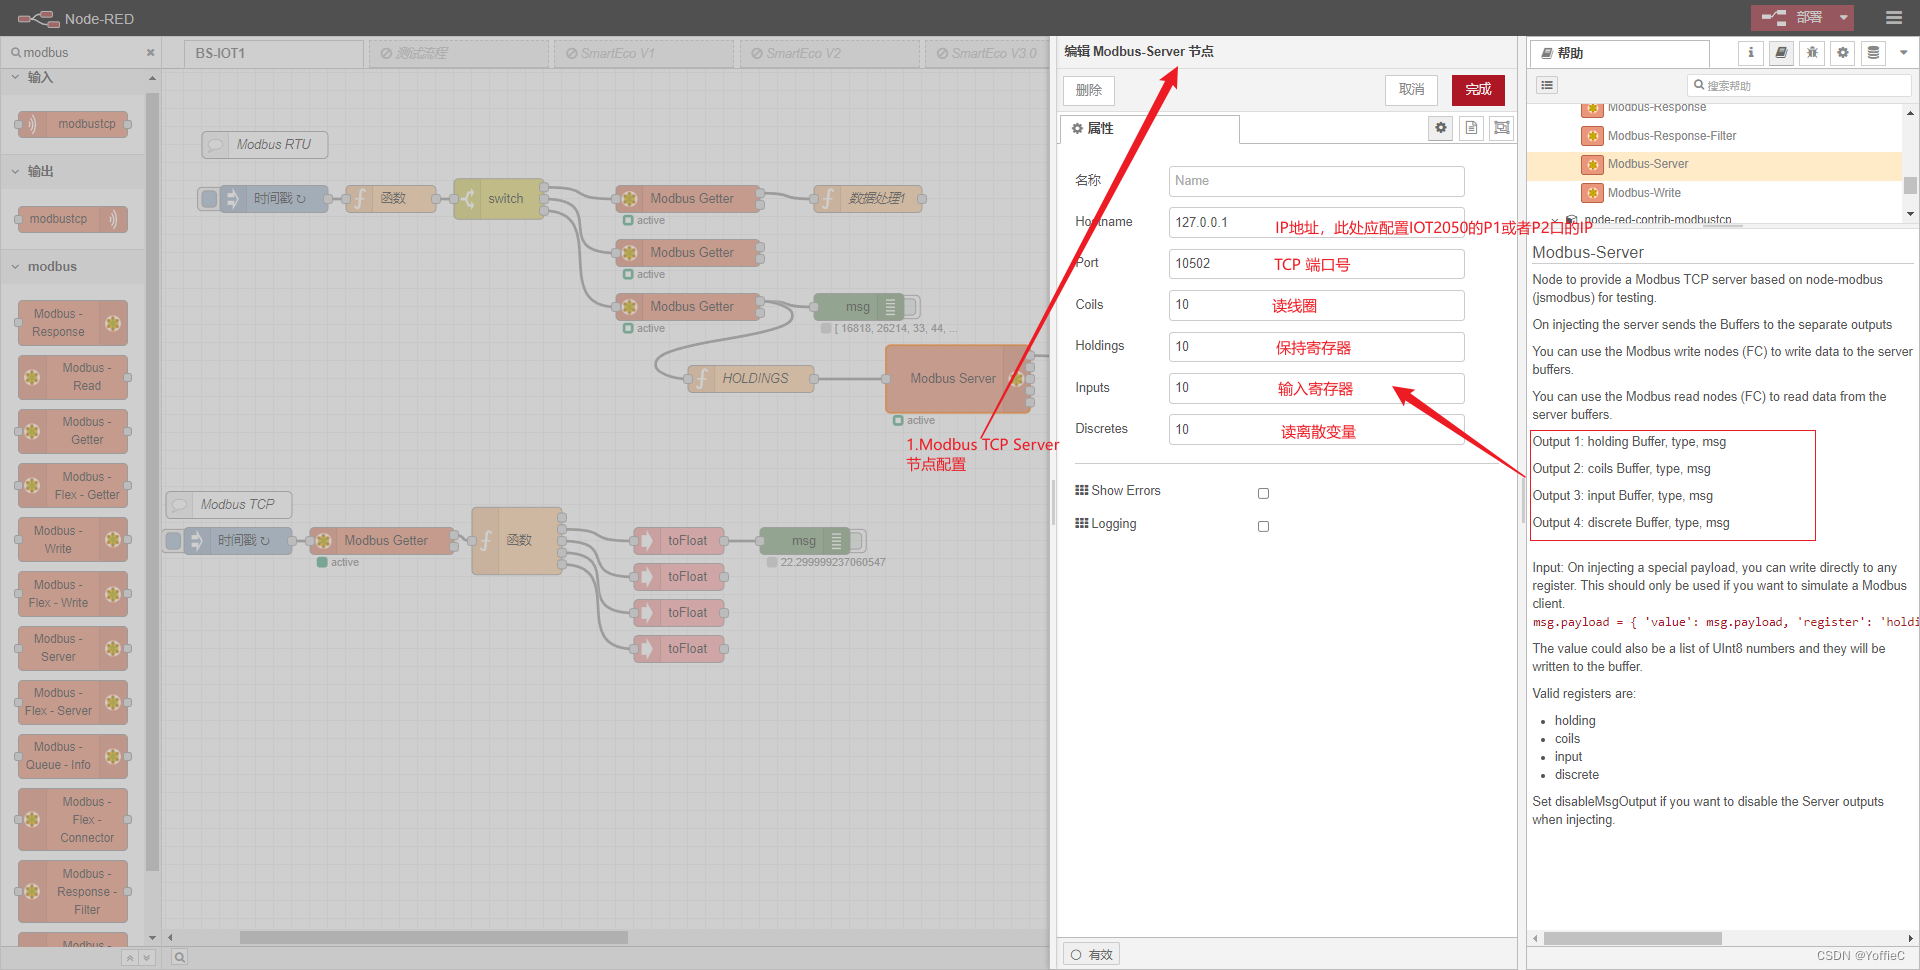This screenshot has height=970, width=1920.
Task: Clear the modbus palette search field
Action: pos(150,52)
